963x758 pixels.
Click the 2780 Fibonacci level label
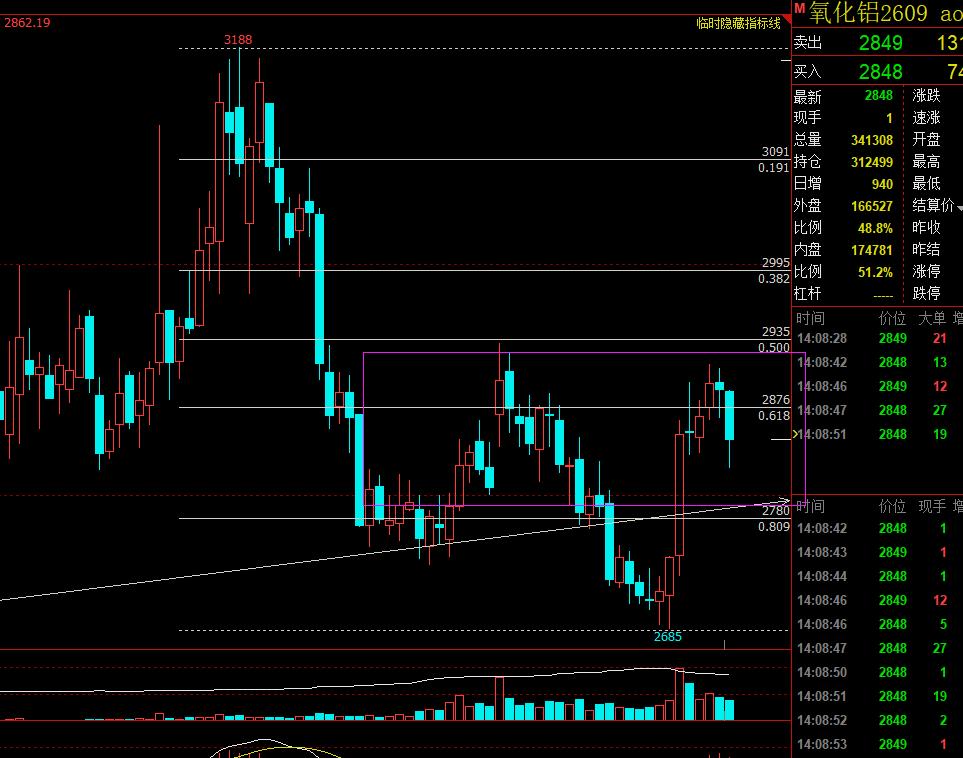pyautogui.click(x=776, y=510)
